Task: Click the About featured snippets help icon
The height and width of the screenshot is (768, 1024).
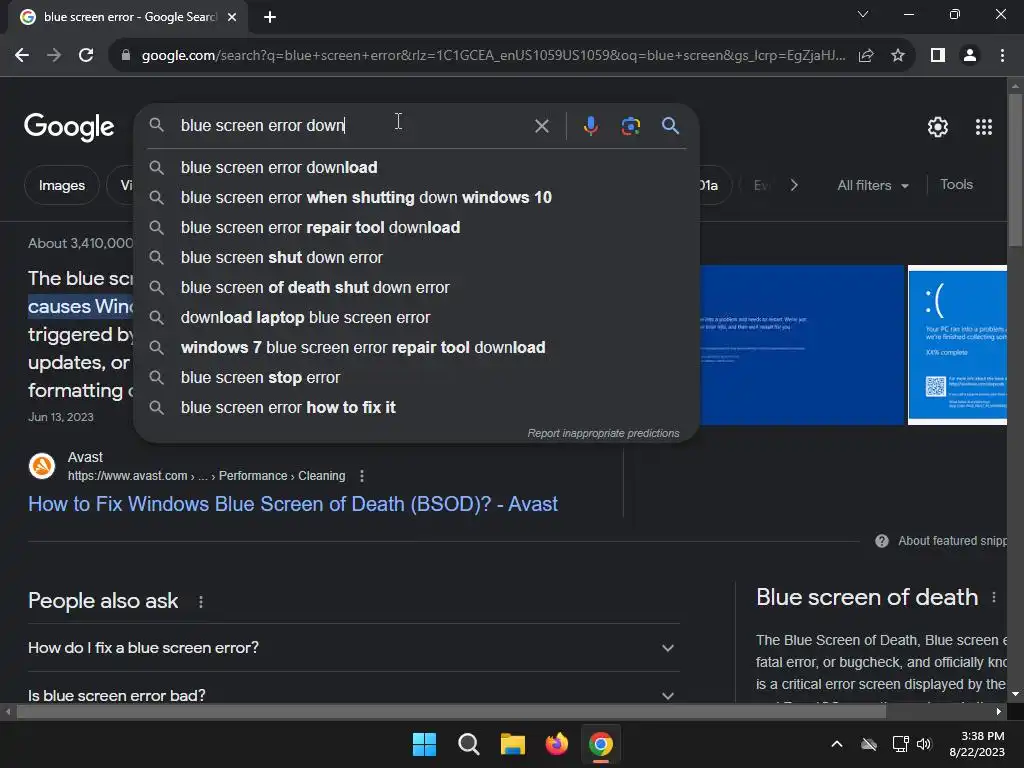Action: (x=882, y=541)
